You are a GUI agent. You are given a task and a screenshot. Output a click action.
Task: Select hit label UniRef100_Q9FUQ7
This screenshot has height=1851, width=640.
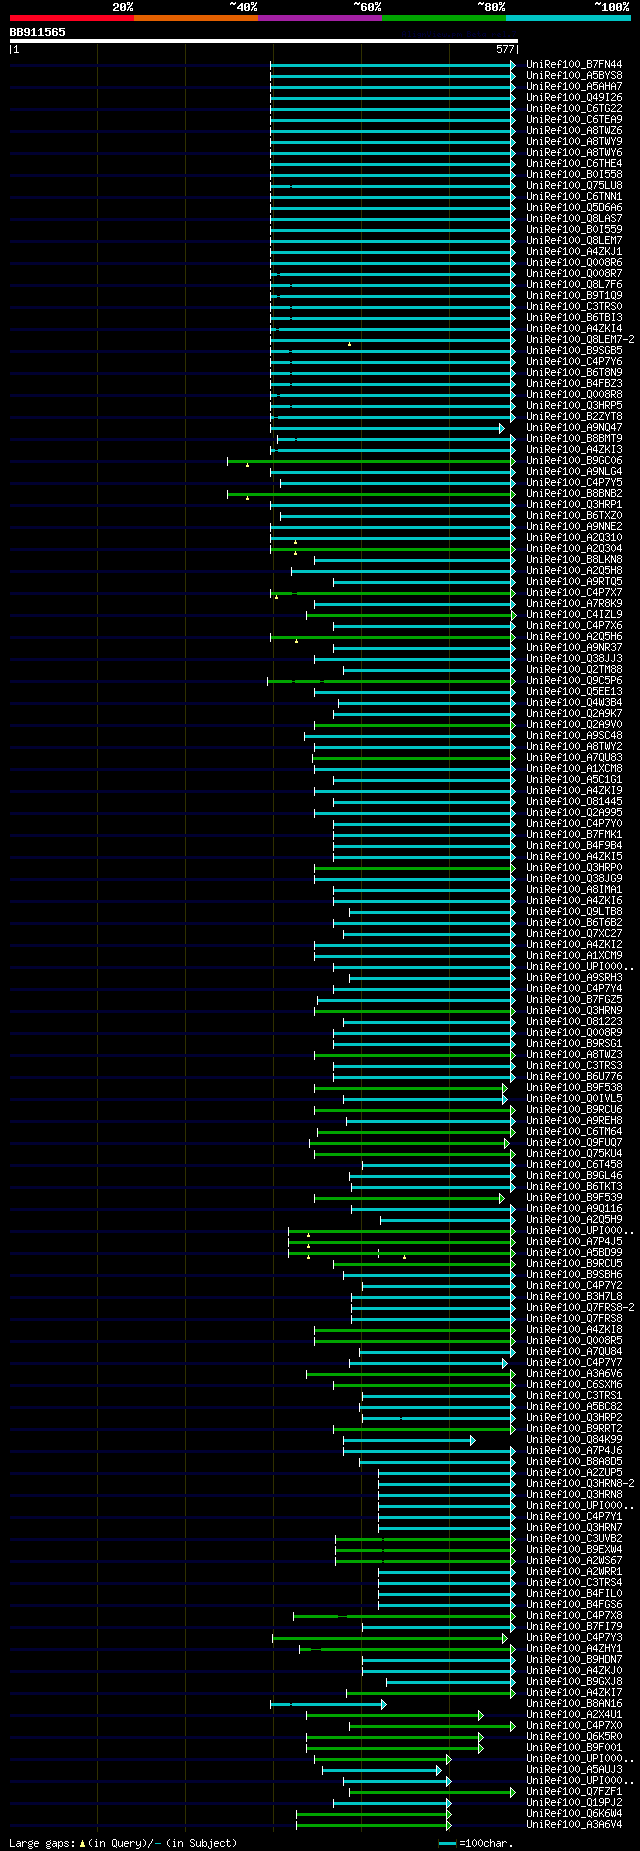[574, 1143]
